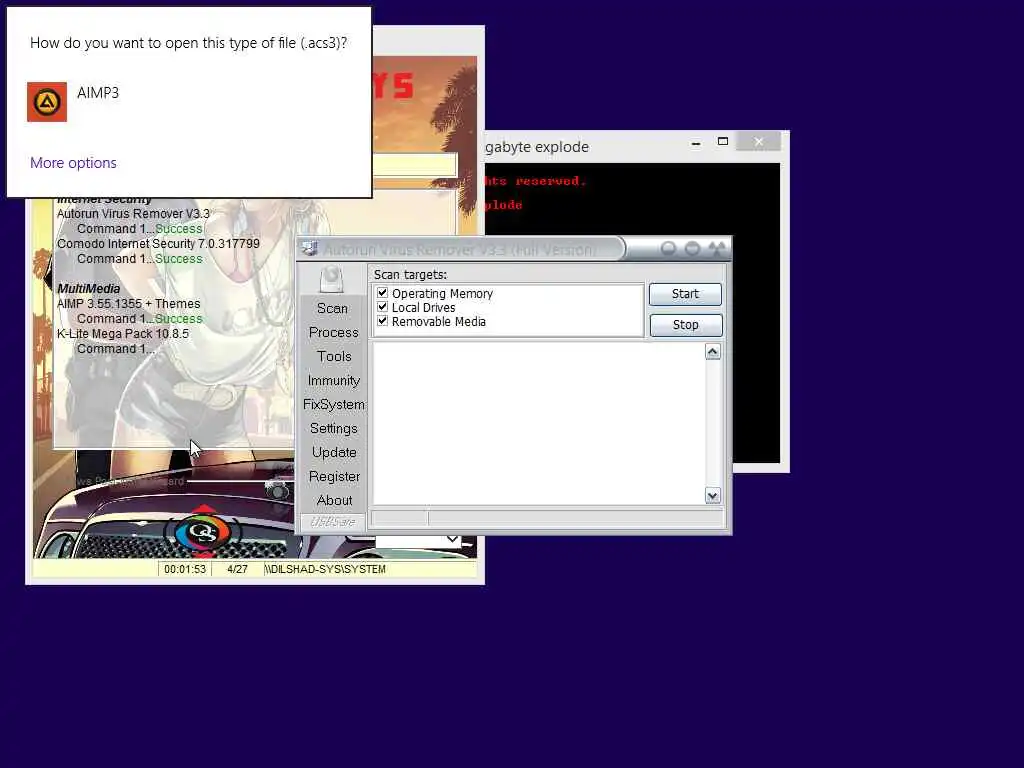Image resolution: width=1024 pixels, height=768 pixels.
Task: Select AIMP 3.55.1355 + Themes entry
Action: pyautogui.click(x=129, y=304)
